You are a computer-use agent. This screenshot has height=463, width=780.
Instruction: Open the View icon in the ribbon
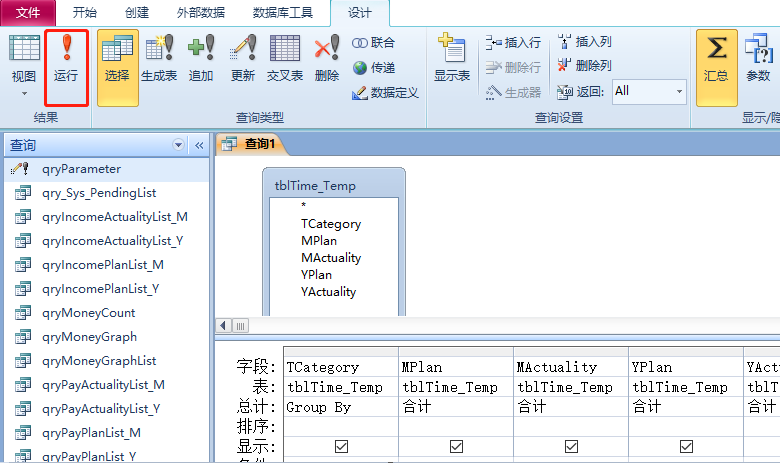pos(24,48)
